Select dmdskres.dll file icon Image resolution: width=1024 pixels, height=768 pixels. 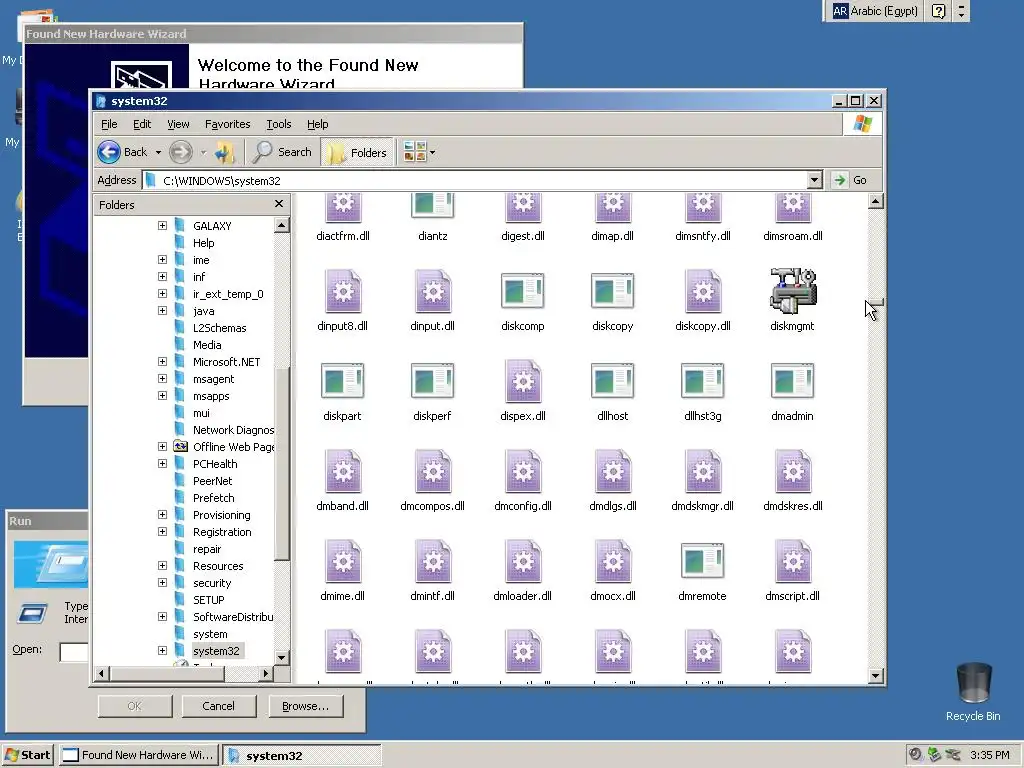pyautogui.click(x=792, y=471)
